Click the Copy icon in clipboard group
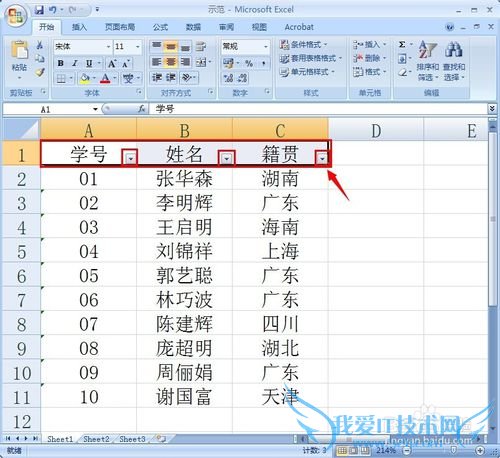This screenshot has width=500, height=458. [x=40, y=59]
